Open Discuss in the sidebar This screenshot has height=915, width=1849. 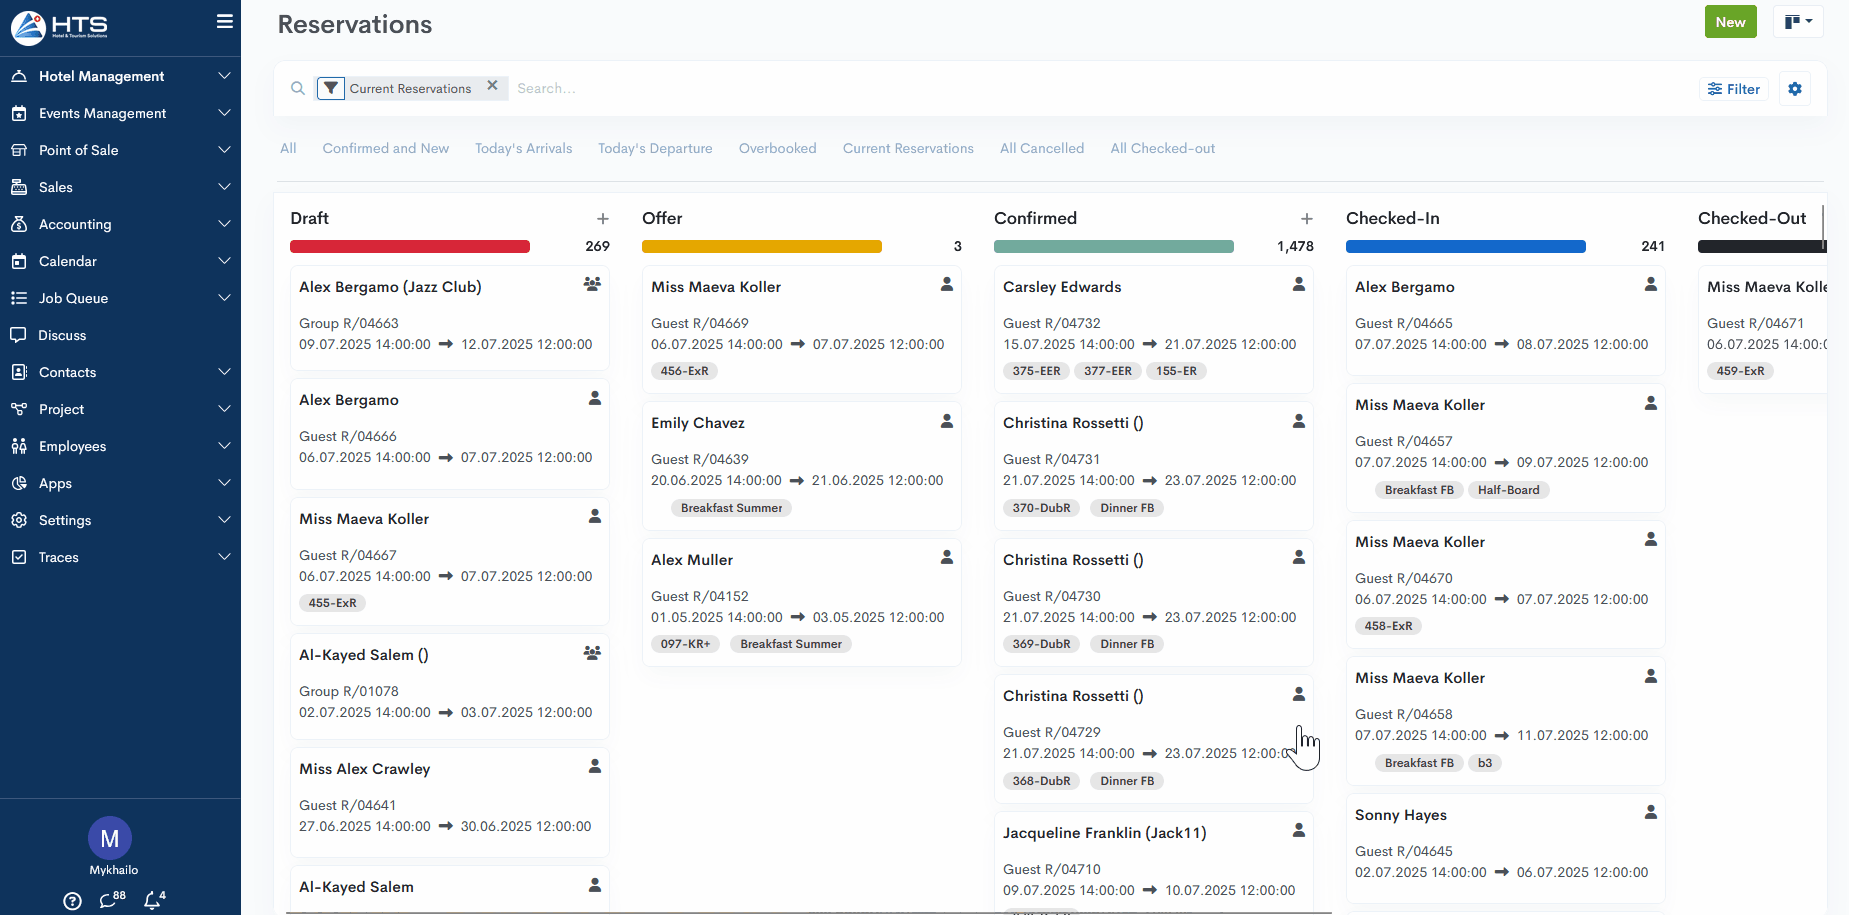point(62,335)
